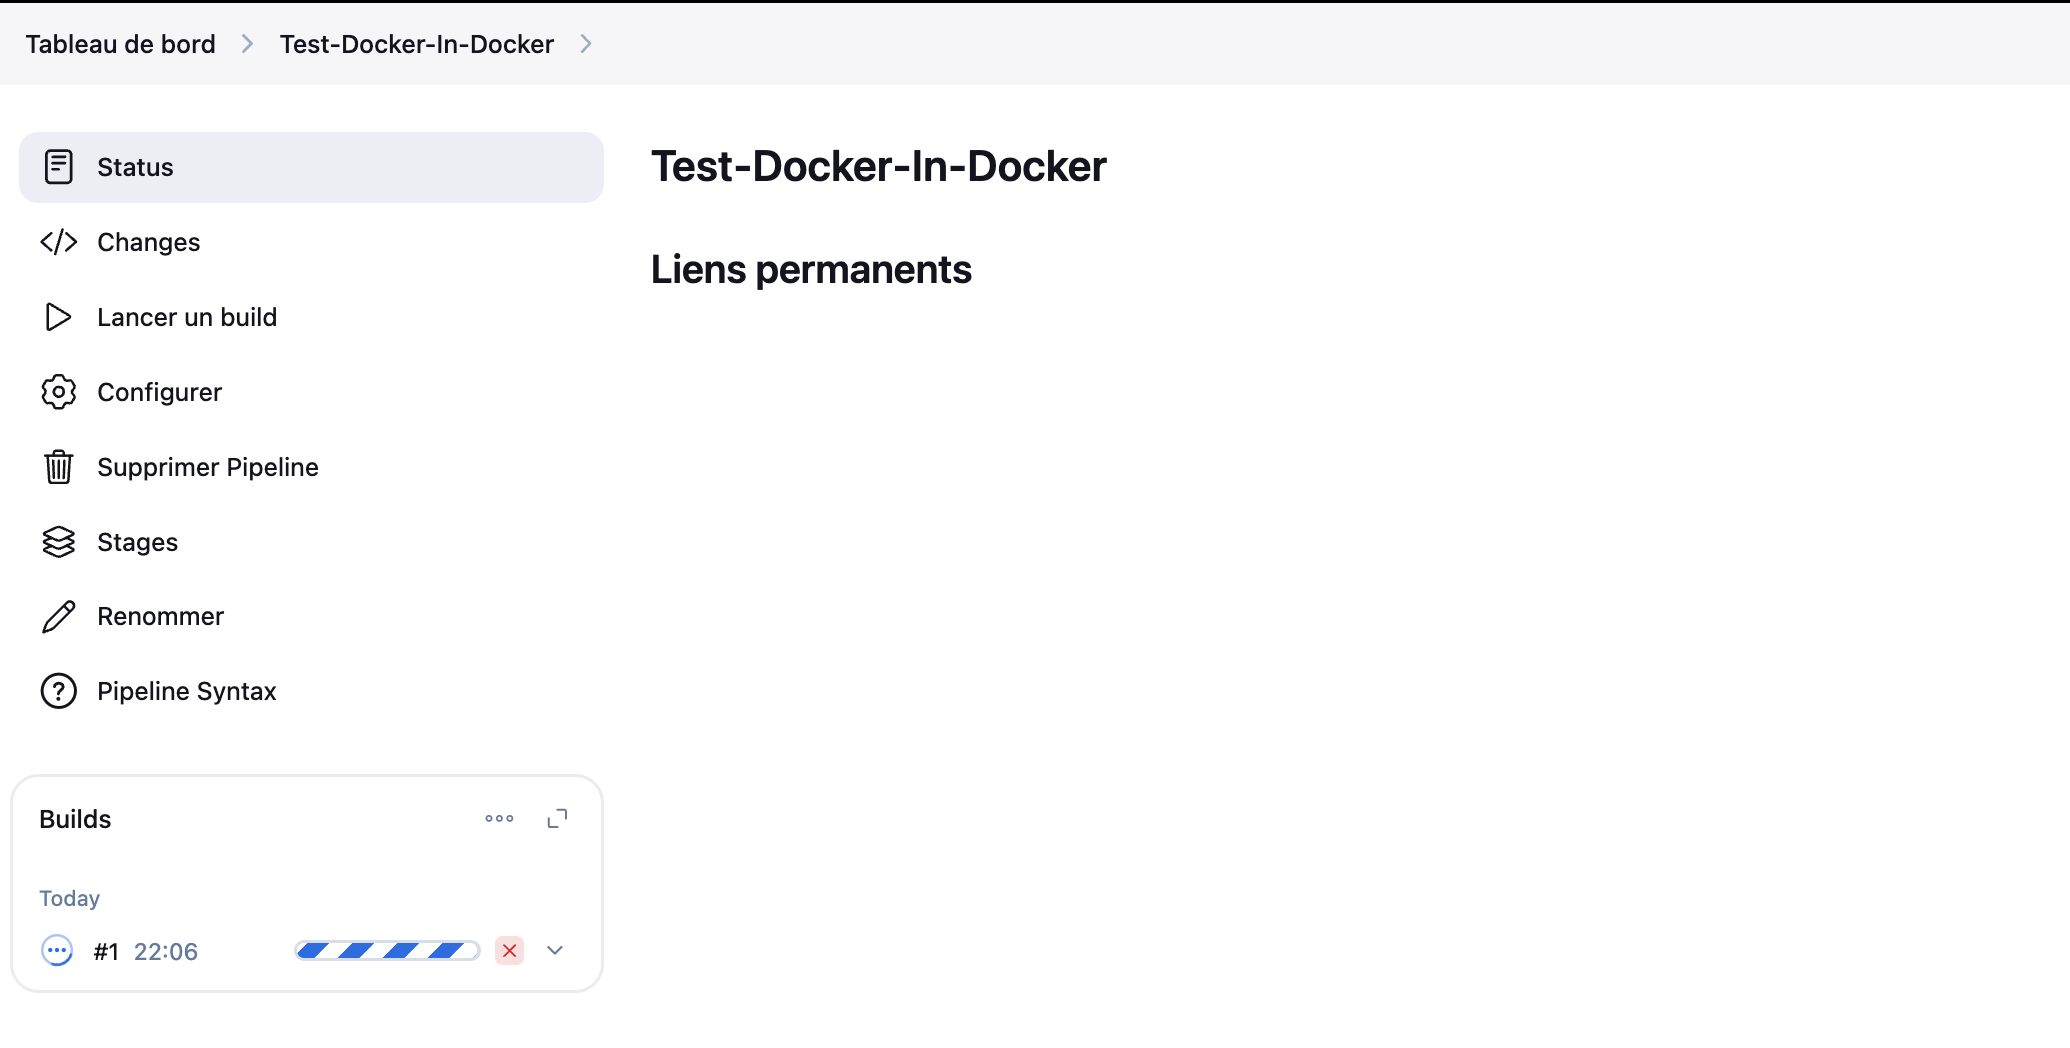Image resolution: width=2070 pixels, height=1048 pixels.
Task: Click the Status document icon
Action: [x=59, y=167]
